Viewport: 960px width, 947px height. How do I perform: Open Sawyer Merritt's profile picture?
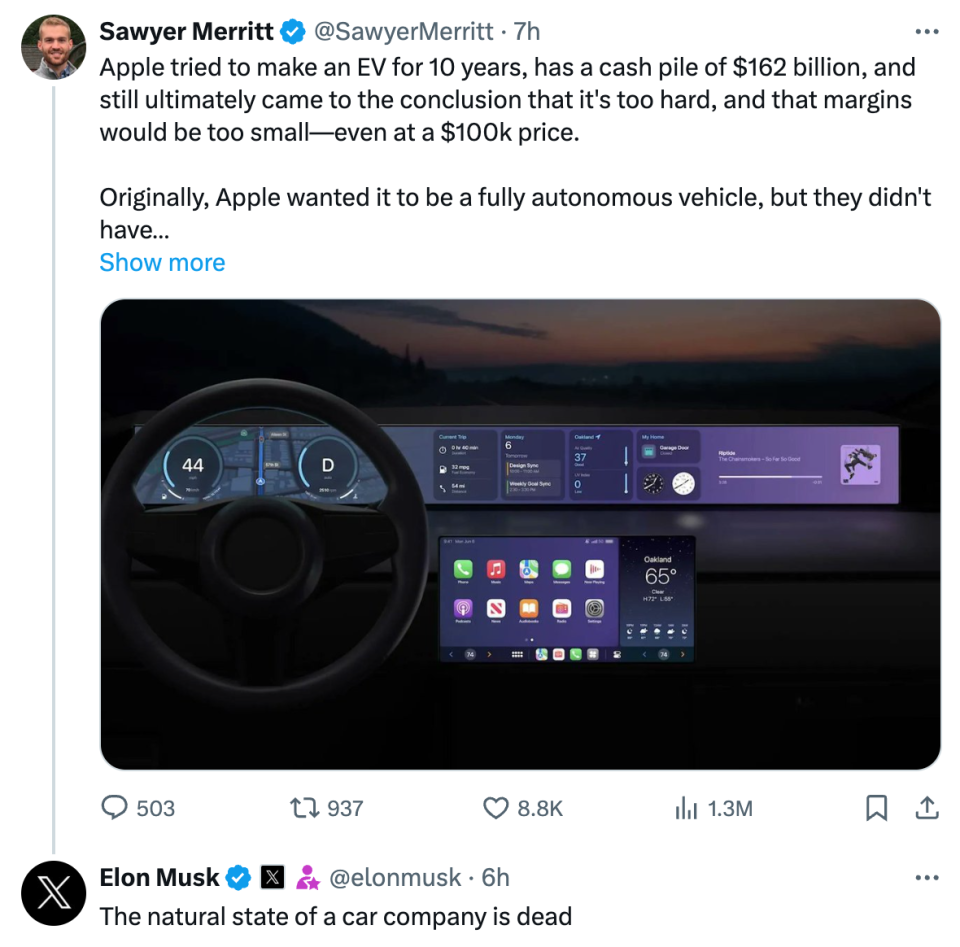(53, 46)
